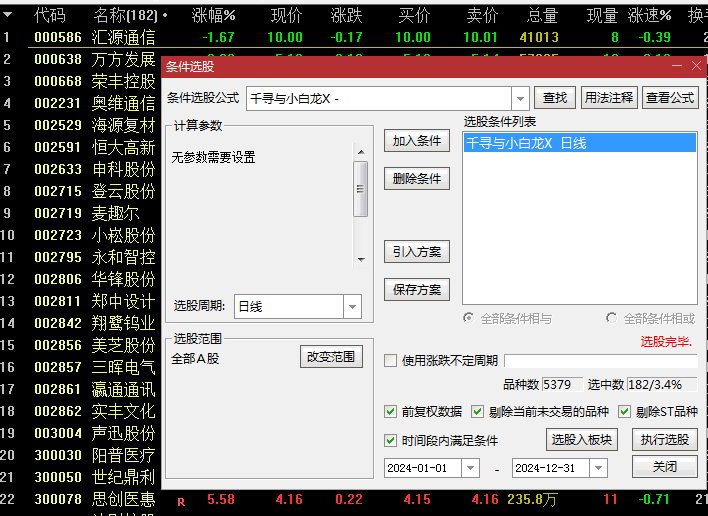This screenshot has width=708, height=516.
Task: Sort by the 涨速% column header
Action: click(649, 16)
